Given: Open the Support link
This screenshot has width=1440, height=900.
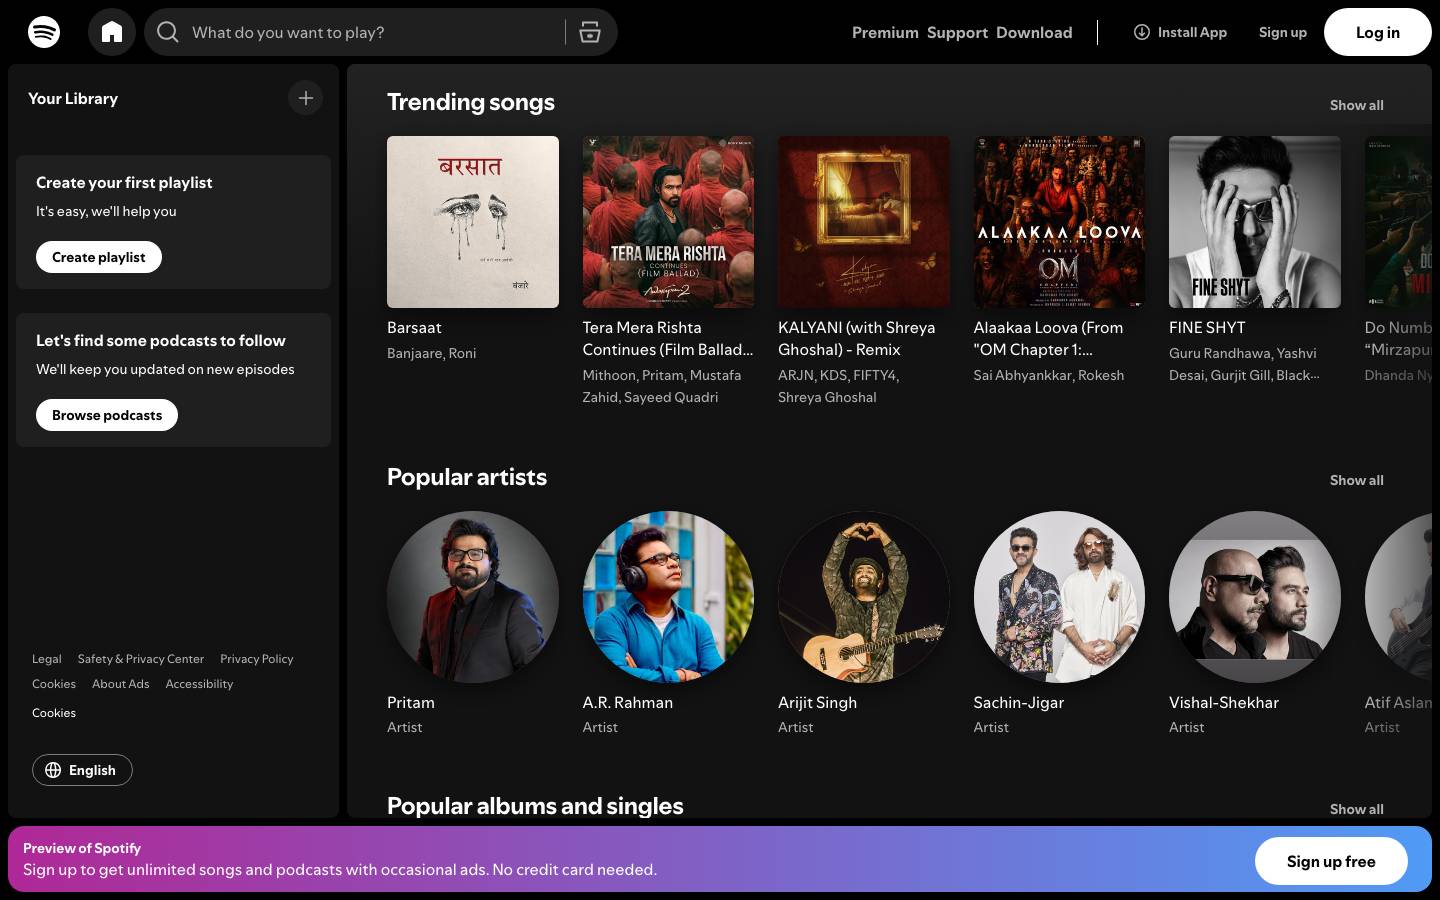Looking at the screenshot, I should click(957, 32).
